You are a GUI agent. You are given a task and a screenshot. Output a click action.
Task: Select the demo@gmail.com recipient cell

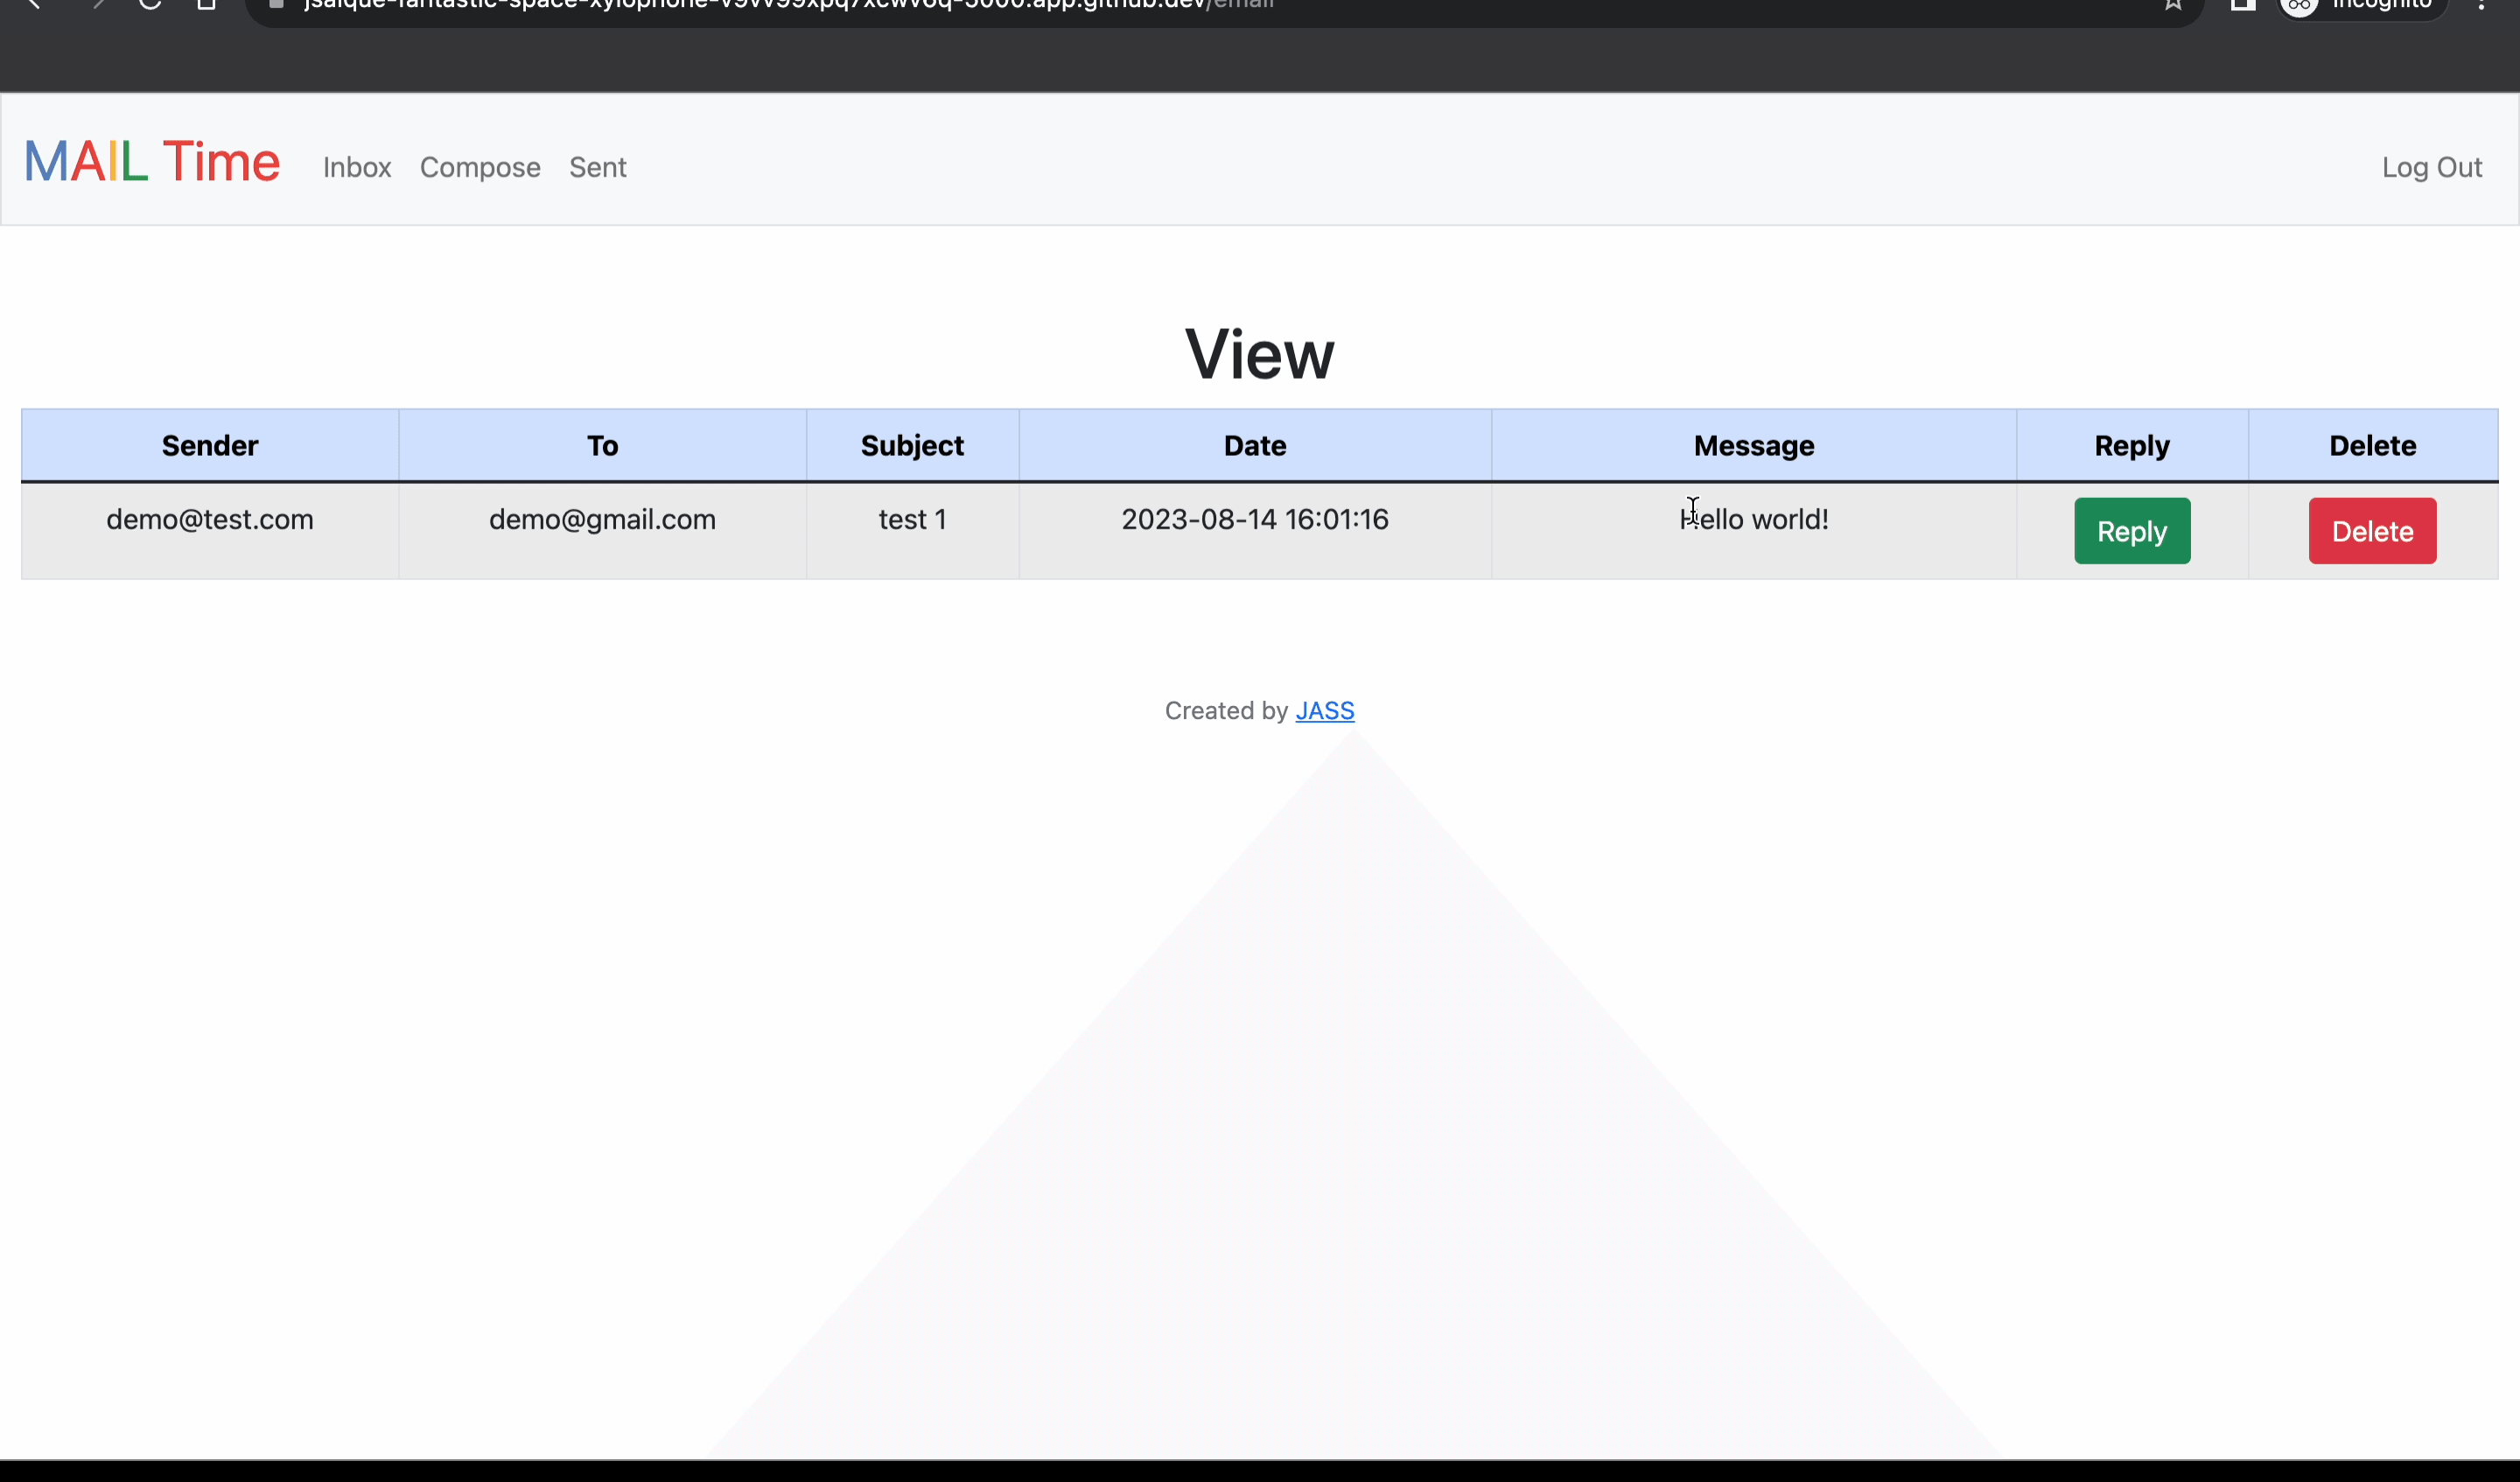point(602,520)
